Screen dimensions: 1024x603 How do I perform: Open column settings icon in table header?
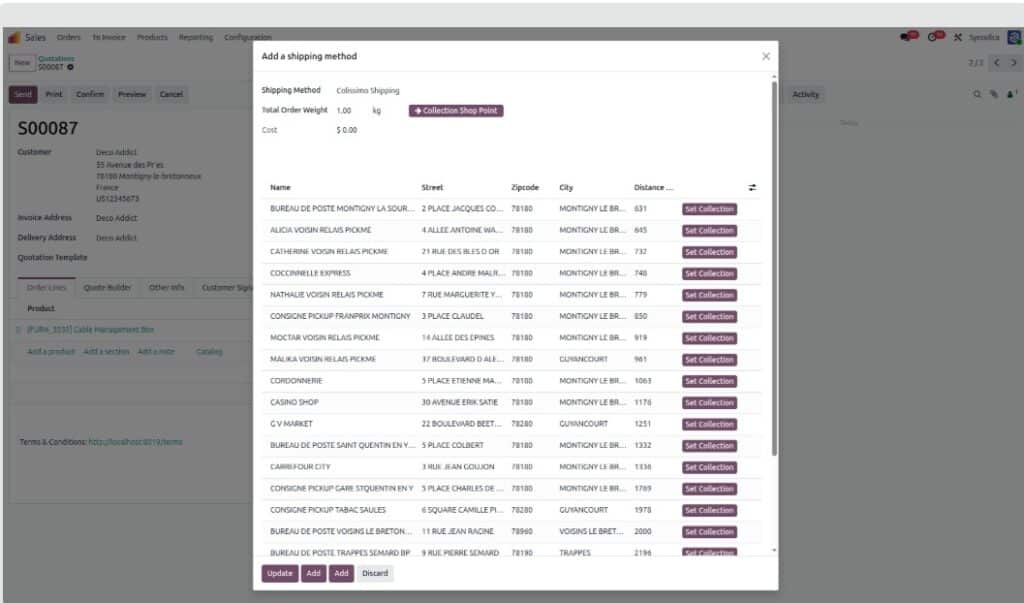click(752, 187)
